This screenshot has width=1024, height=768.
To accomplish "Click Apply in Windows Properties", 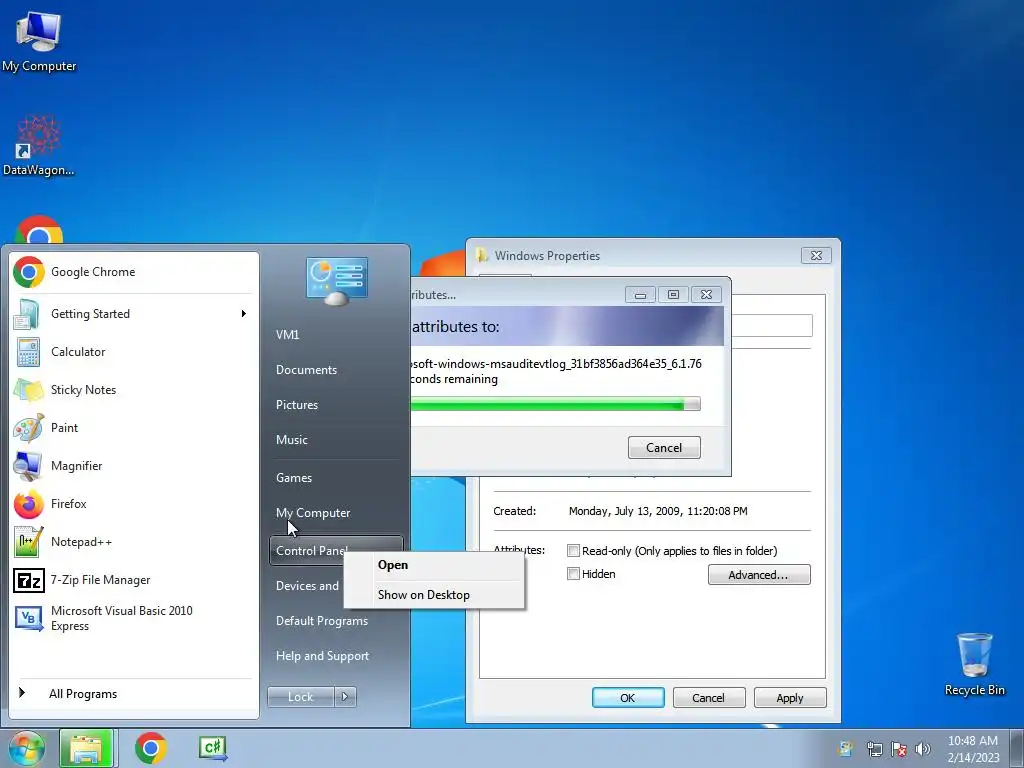I will coord(790,697).
